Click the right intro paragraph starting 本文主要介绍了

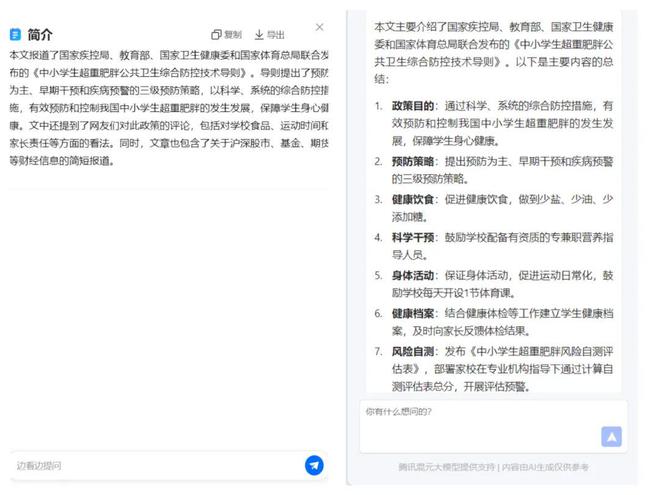point(494,53)
